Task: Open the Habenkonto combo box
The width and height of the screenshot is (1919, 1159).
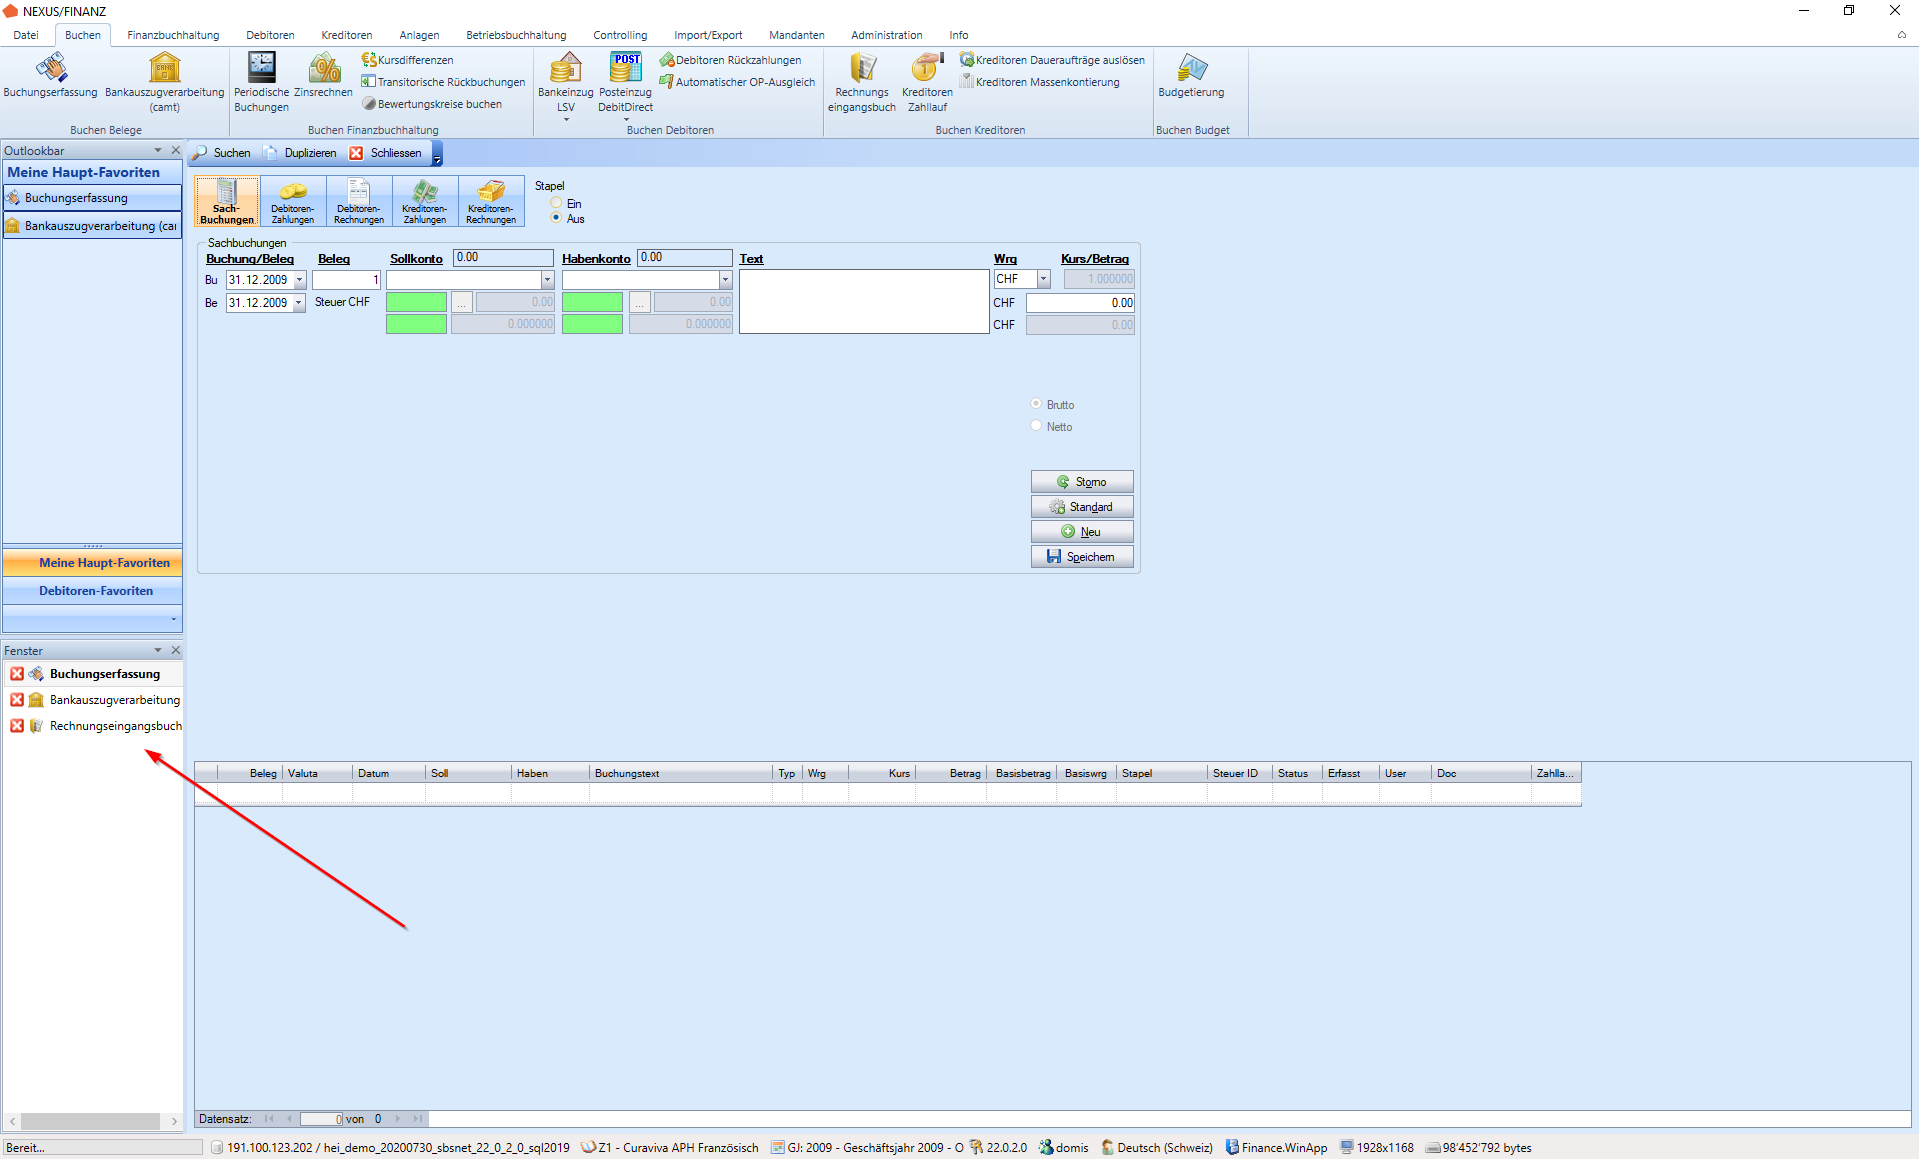Action: [x=725, y=280]
